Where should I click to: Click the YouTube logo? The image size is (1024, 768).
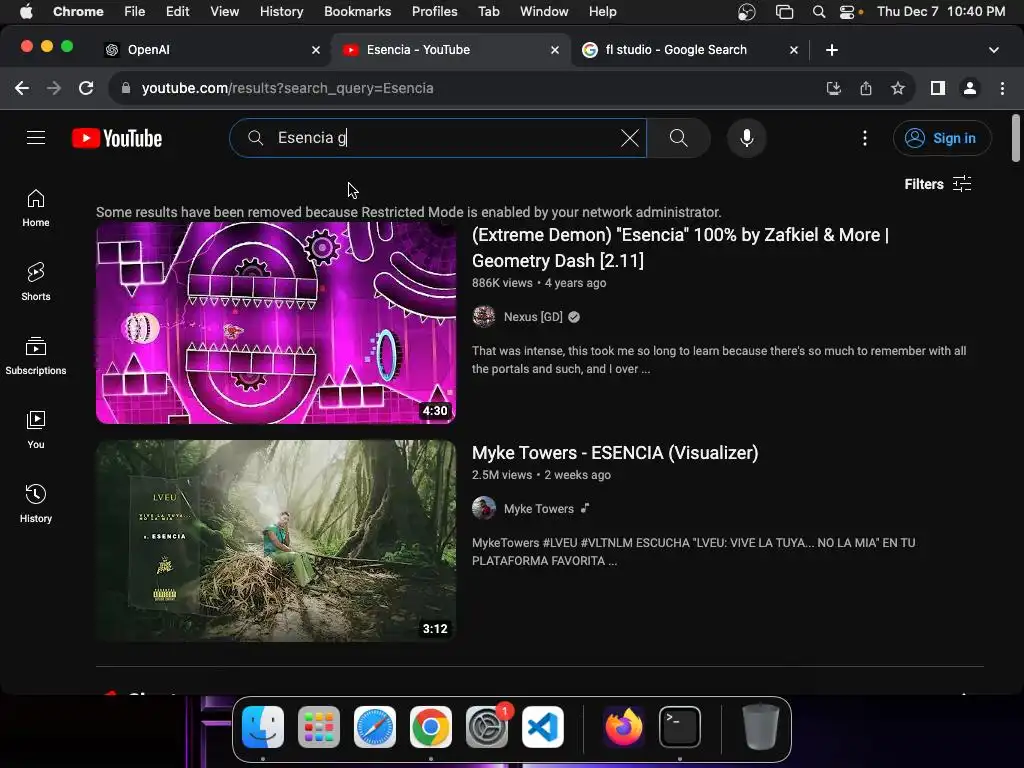(x=117, y=138)
